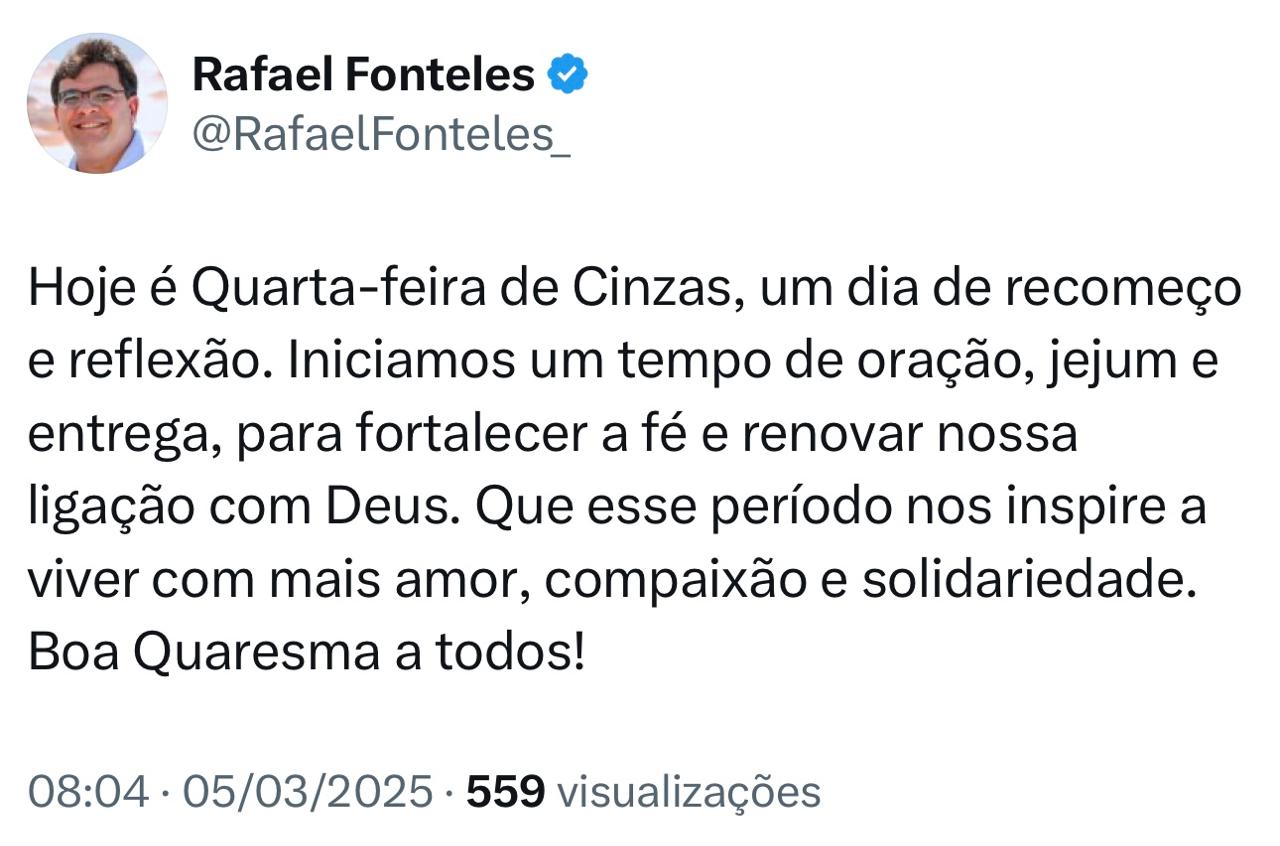
Task: Open Rafael Fonteles' profile picture
Action: click(96, 103)
